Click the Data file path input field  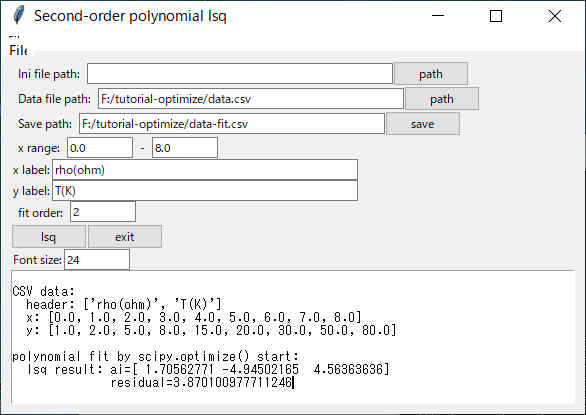251,99
